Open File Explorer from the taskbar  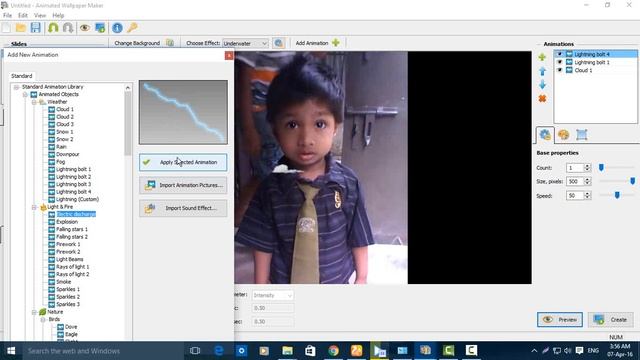tap(287, 351)
